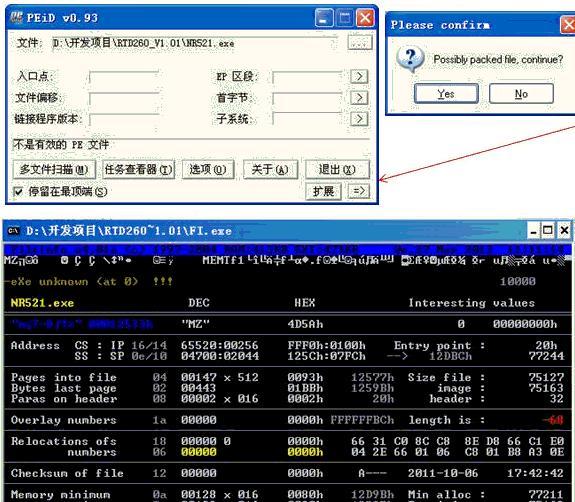
Task: Close the PEiD window
Action: pos(365,18)
